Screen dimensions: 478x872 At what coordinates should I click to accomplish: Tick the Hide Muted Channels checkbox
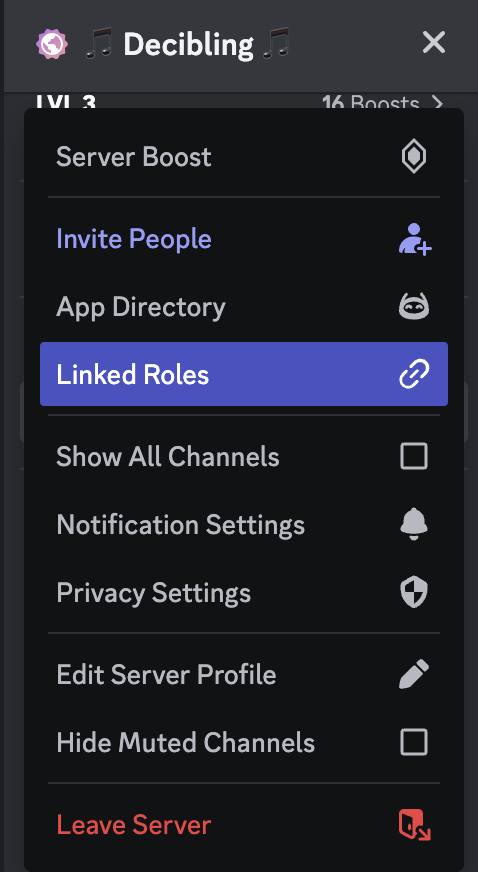pyautogui.click(x=414, y=742)
